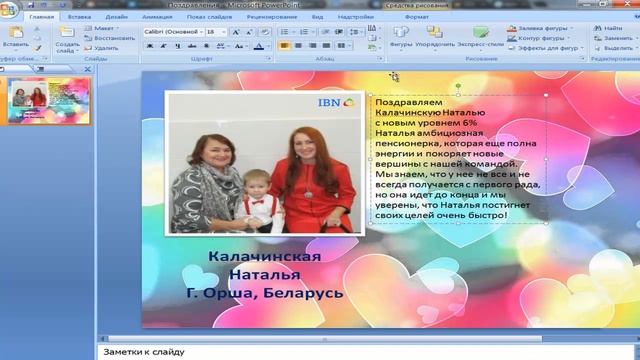This screenshot has width=640, height=360.
Task: Open the clipboard group dialog launcher
Action: (x=45, y=59)
